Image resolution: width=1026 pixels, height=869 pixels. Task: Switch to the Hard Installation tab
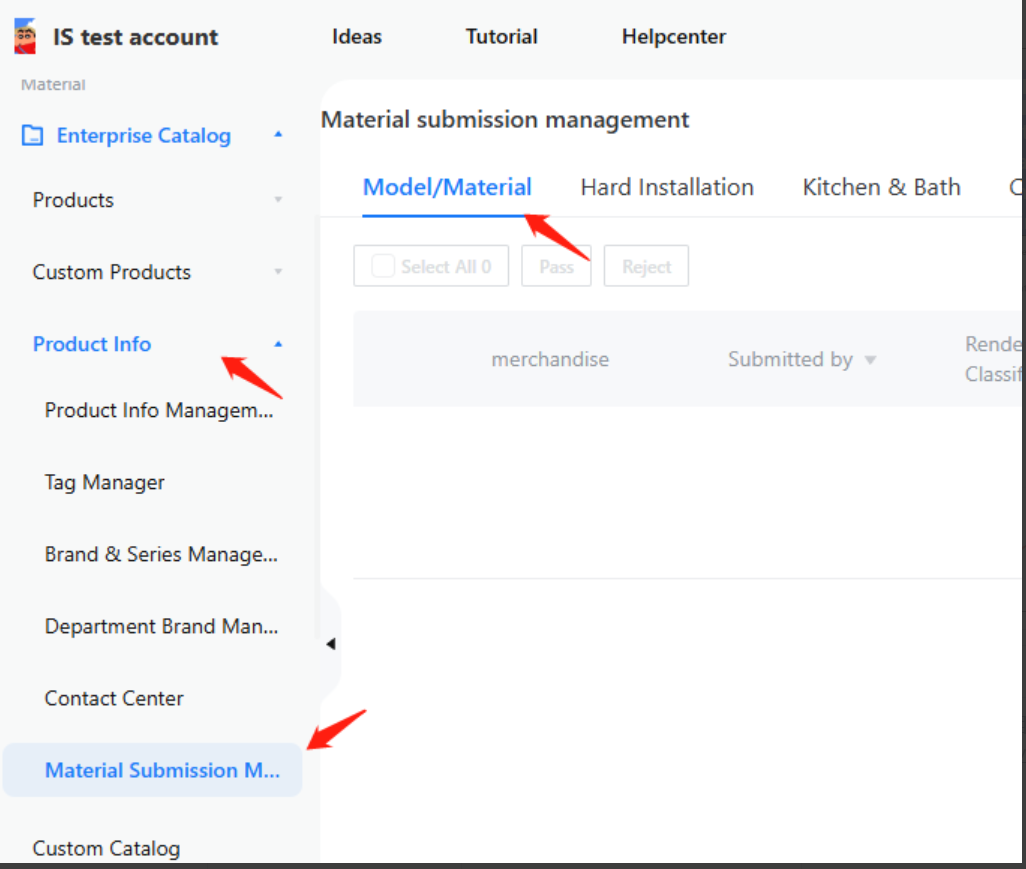[667, 187]
